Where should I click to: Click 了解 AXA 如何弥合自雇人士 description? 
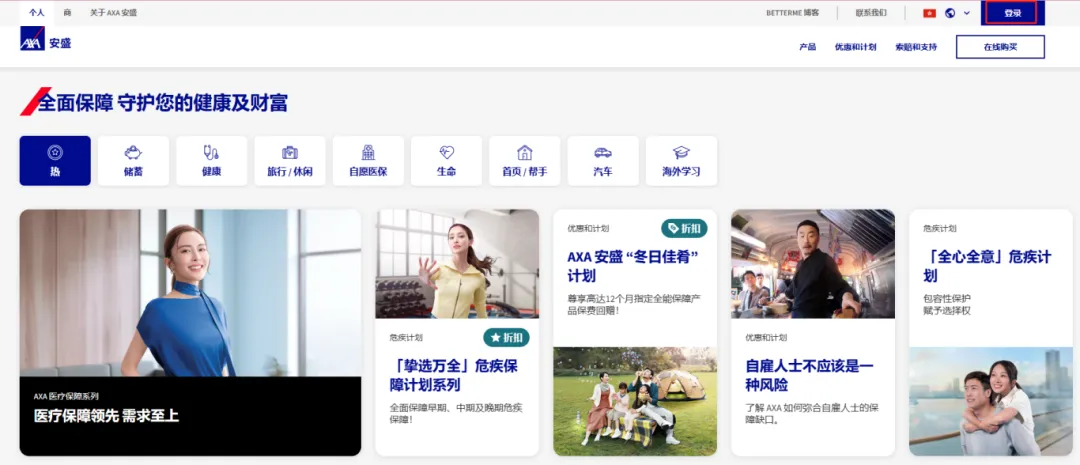coord(812,413)
